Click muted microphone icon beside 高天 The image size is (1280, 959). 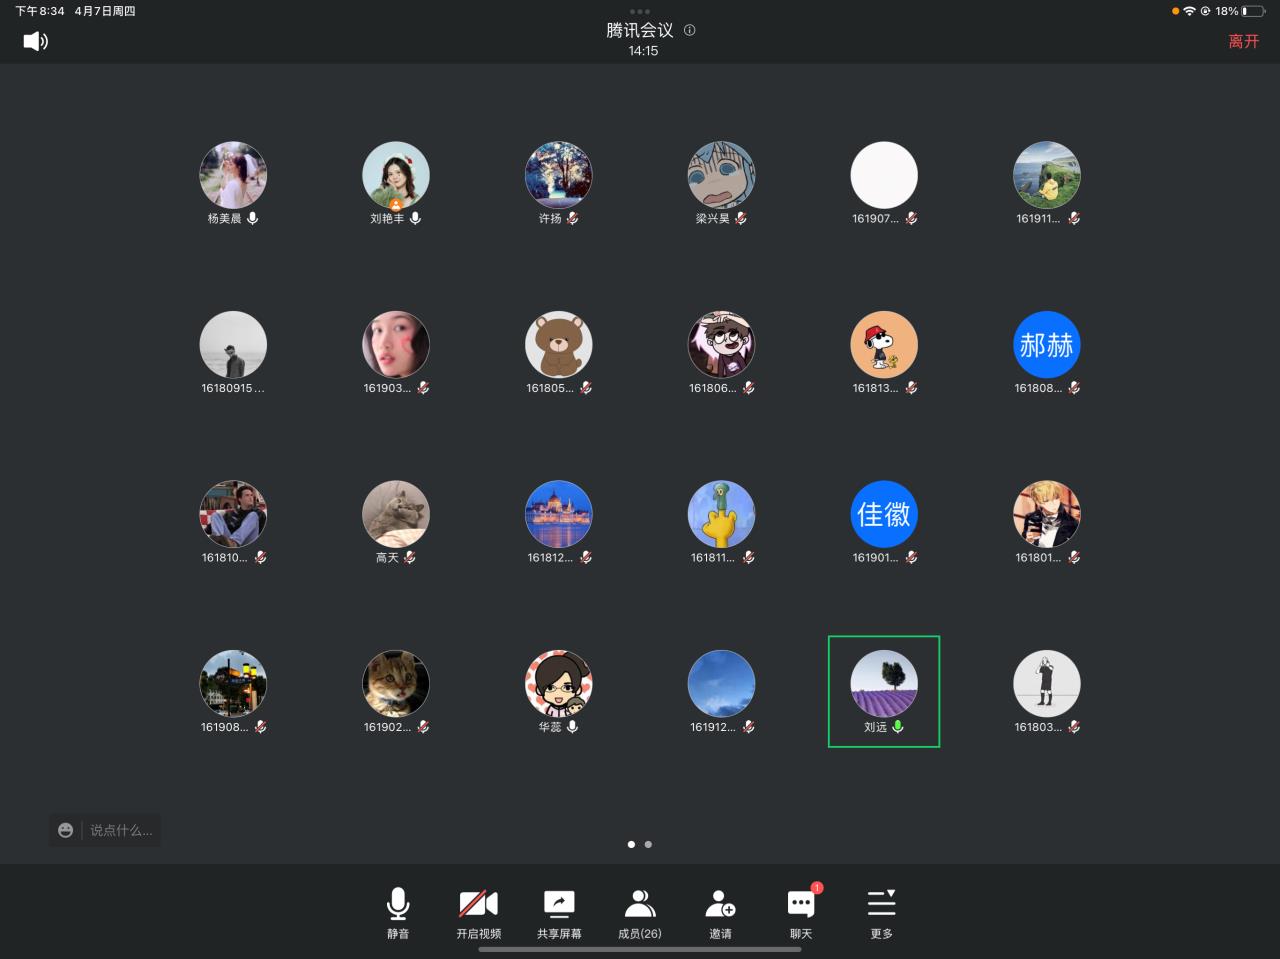coord(410,558)
